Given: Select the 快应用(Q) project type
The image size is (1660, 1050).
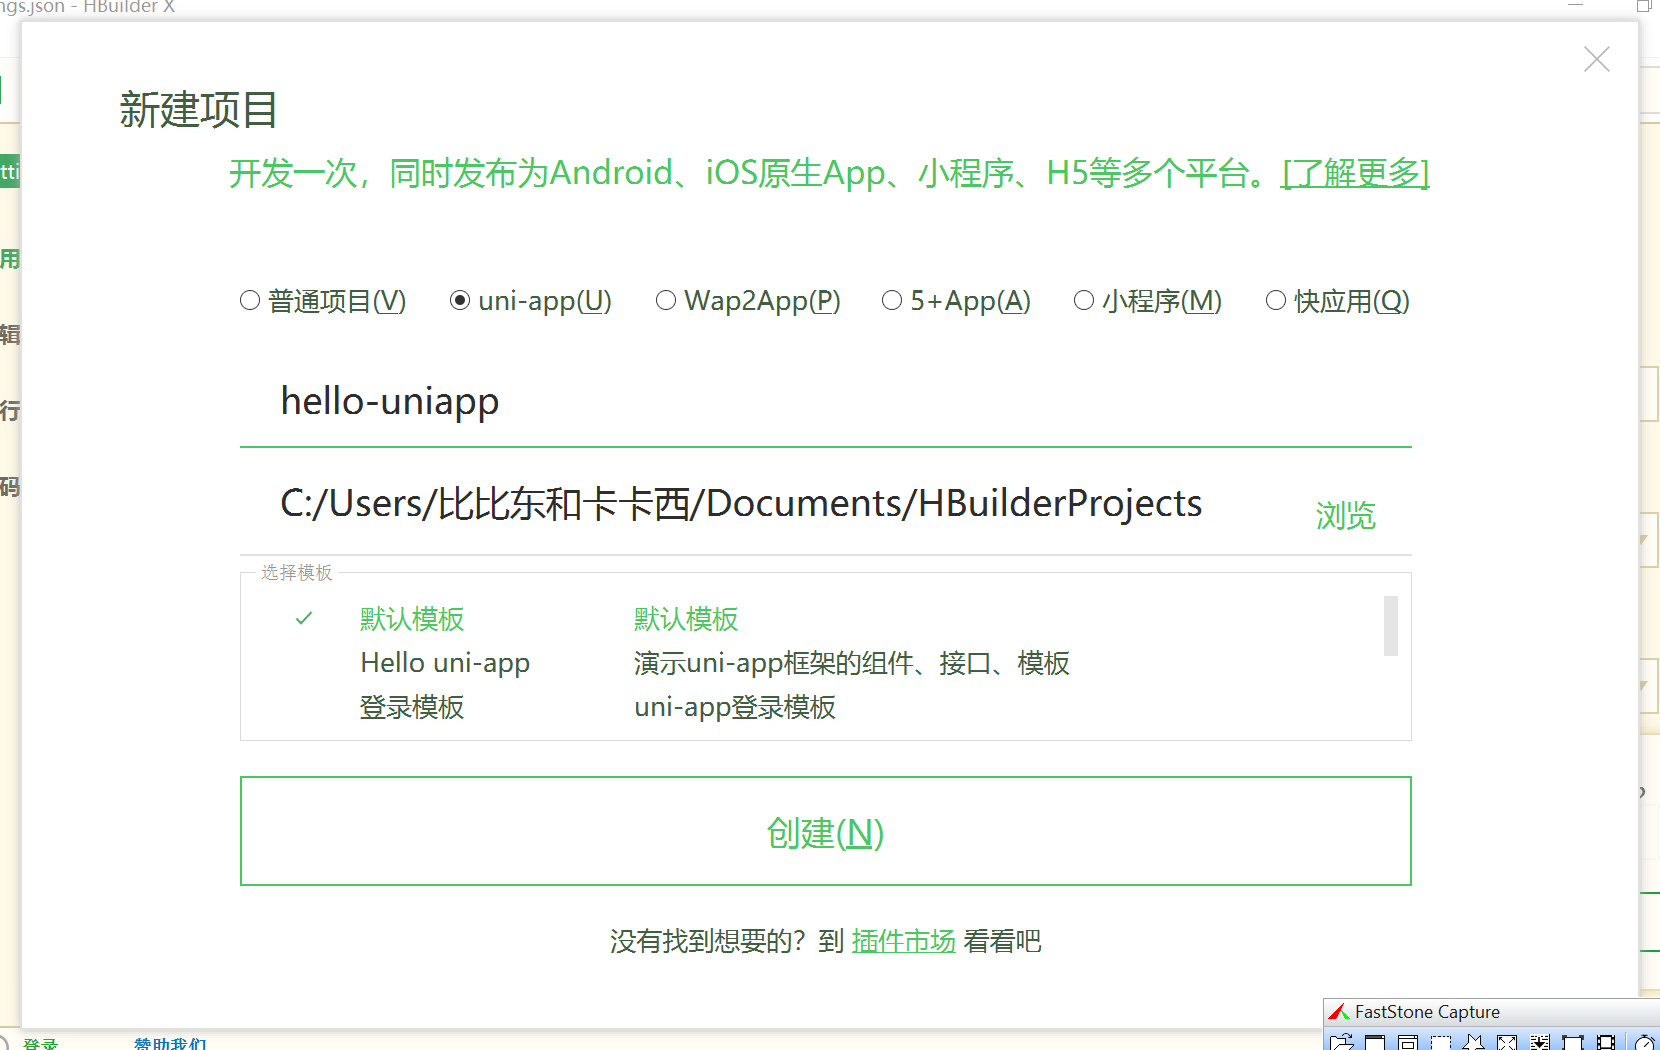Looking at the screenshot, I should tap(1338, 301).
